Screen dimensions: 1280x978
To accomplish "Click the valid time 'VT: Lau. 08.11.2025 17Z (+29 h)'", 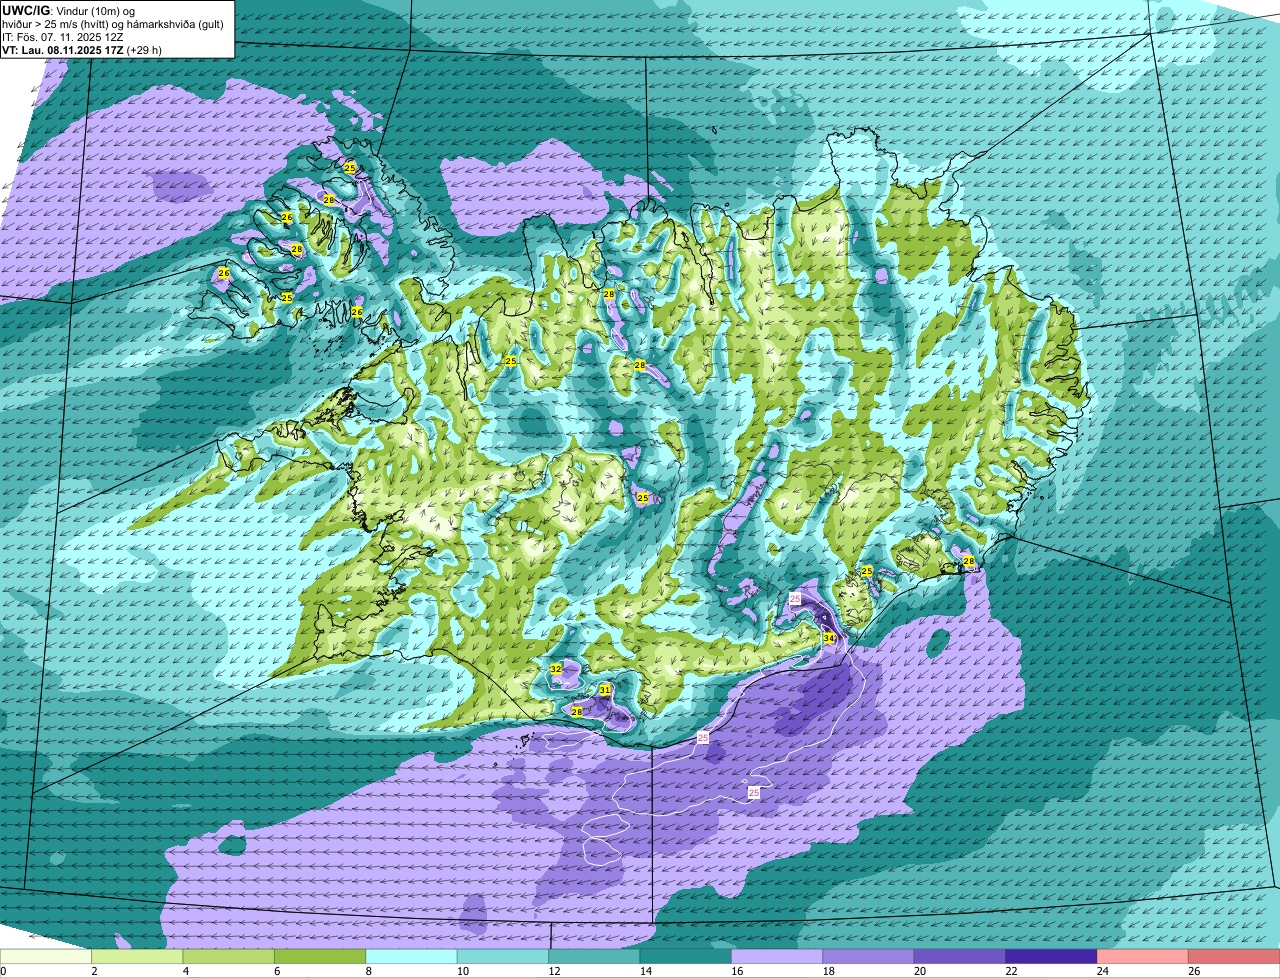I will [82, 50].
